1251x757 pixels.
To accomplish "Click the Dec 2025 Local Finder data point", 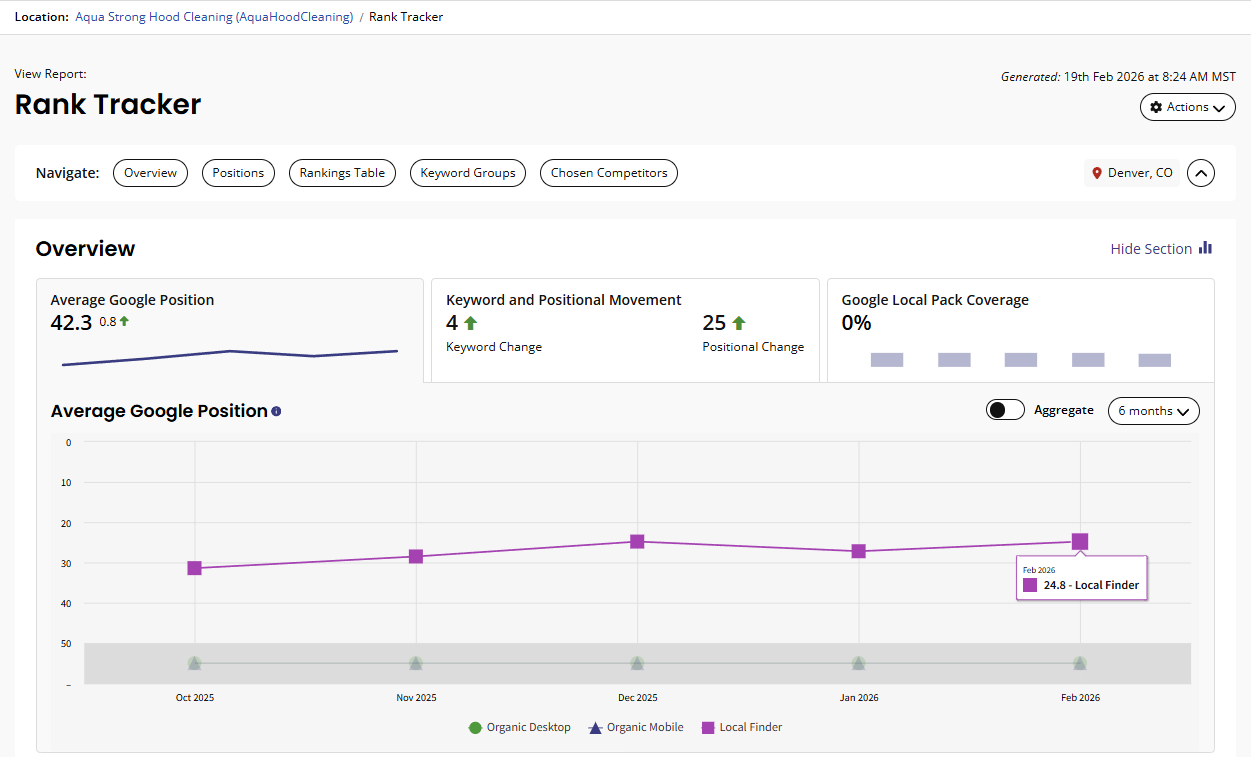I will point(637,542).
